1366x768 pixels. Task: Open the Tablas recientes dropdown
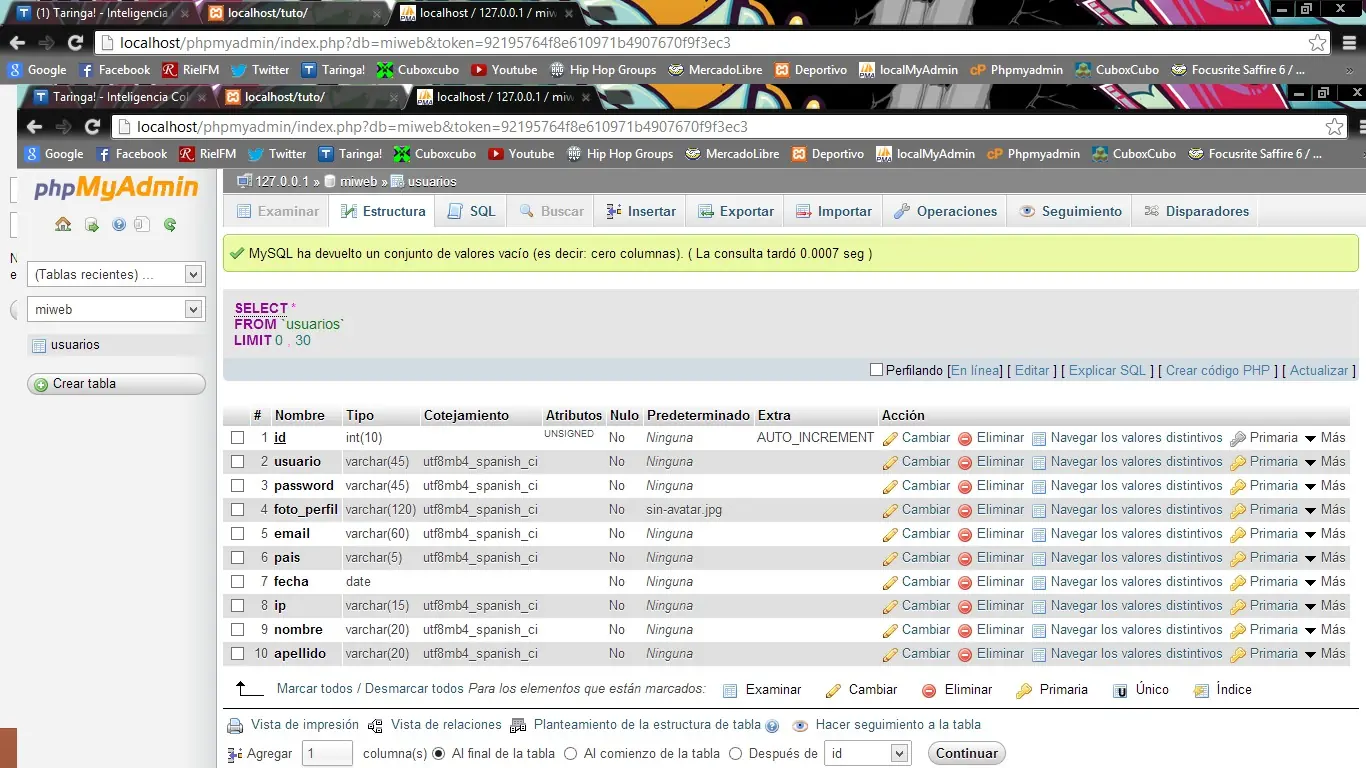click(x=116, y=275)
